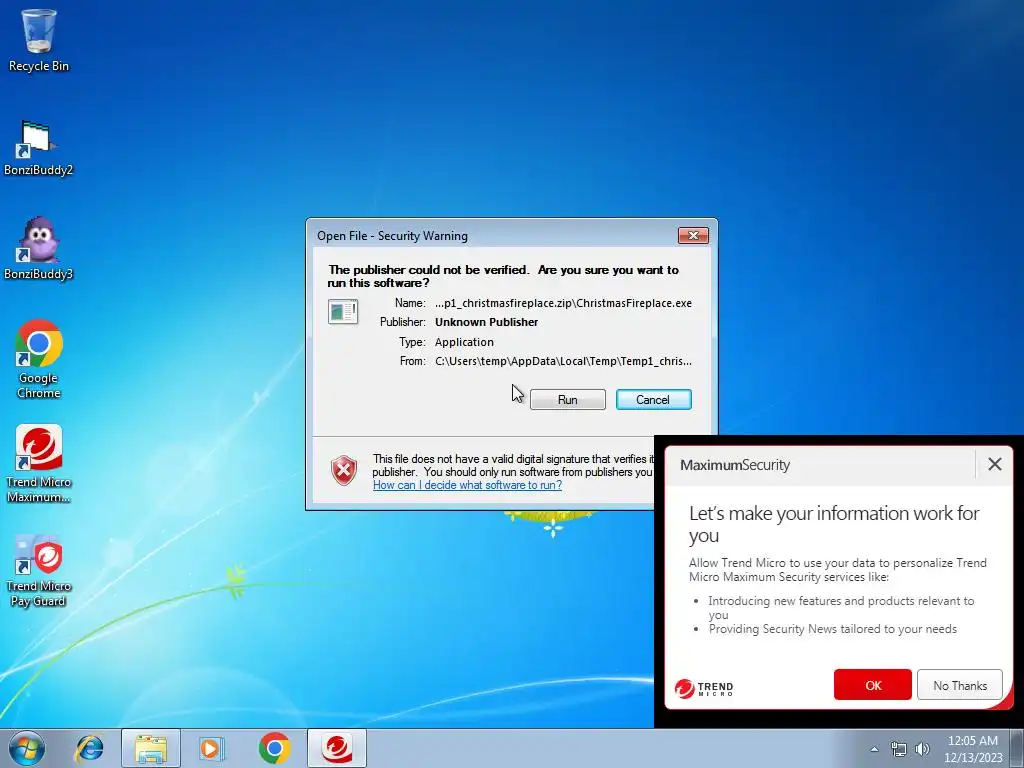Launch Internet Explorer from the taskbar
This screenshot has width=1024, height=768.
[x=89, y=748]
